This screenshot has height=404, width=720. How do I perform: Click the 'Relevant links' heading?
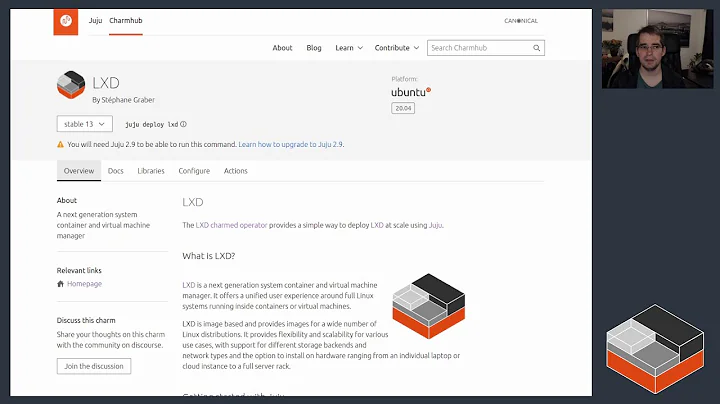79,270
